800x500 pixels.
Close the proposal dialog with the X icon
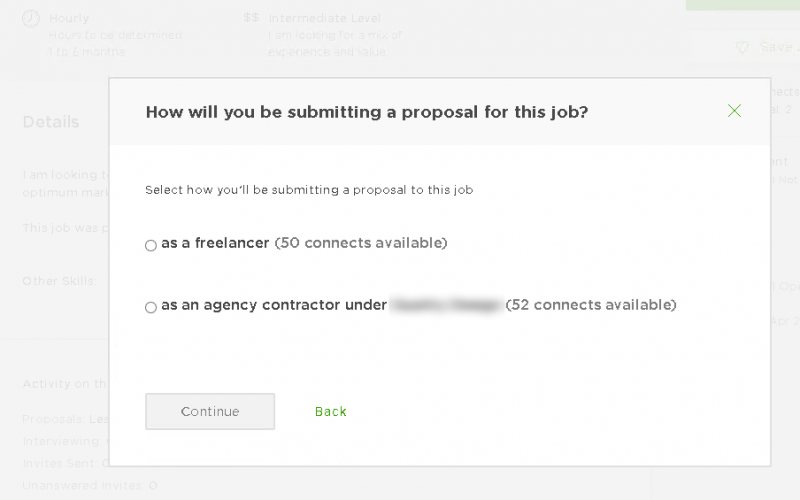pyautogui.click(x=734, y=111)
